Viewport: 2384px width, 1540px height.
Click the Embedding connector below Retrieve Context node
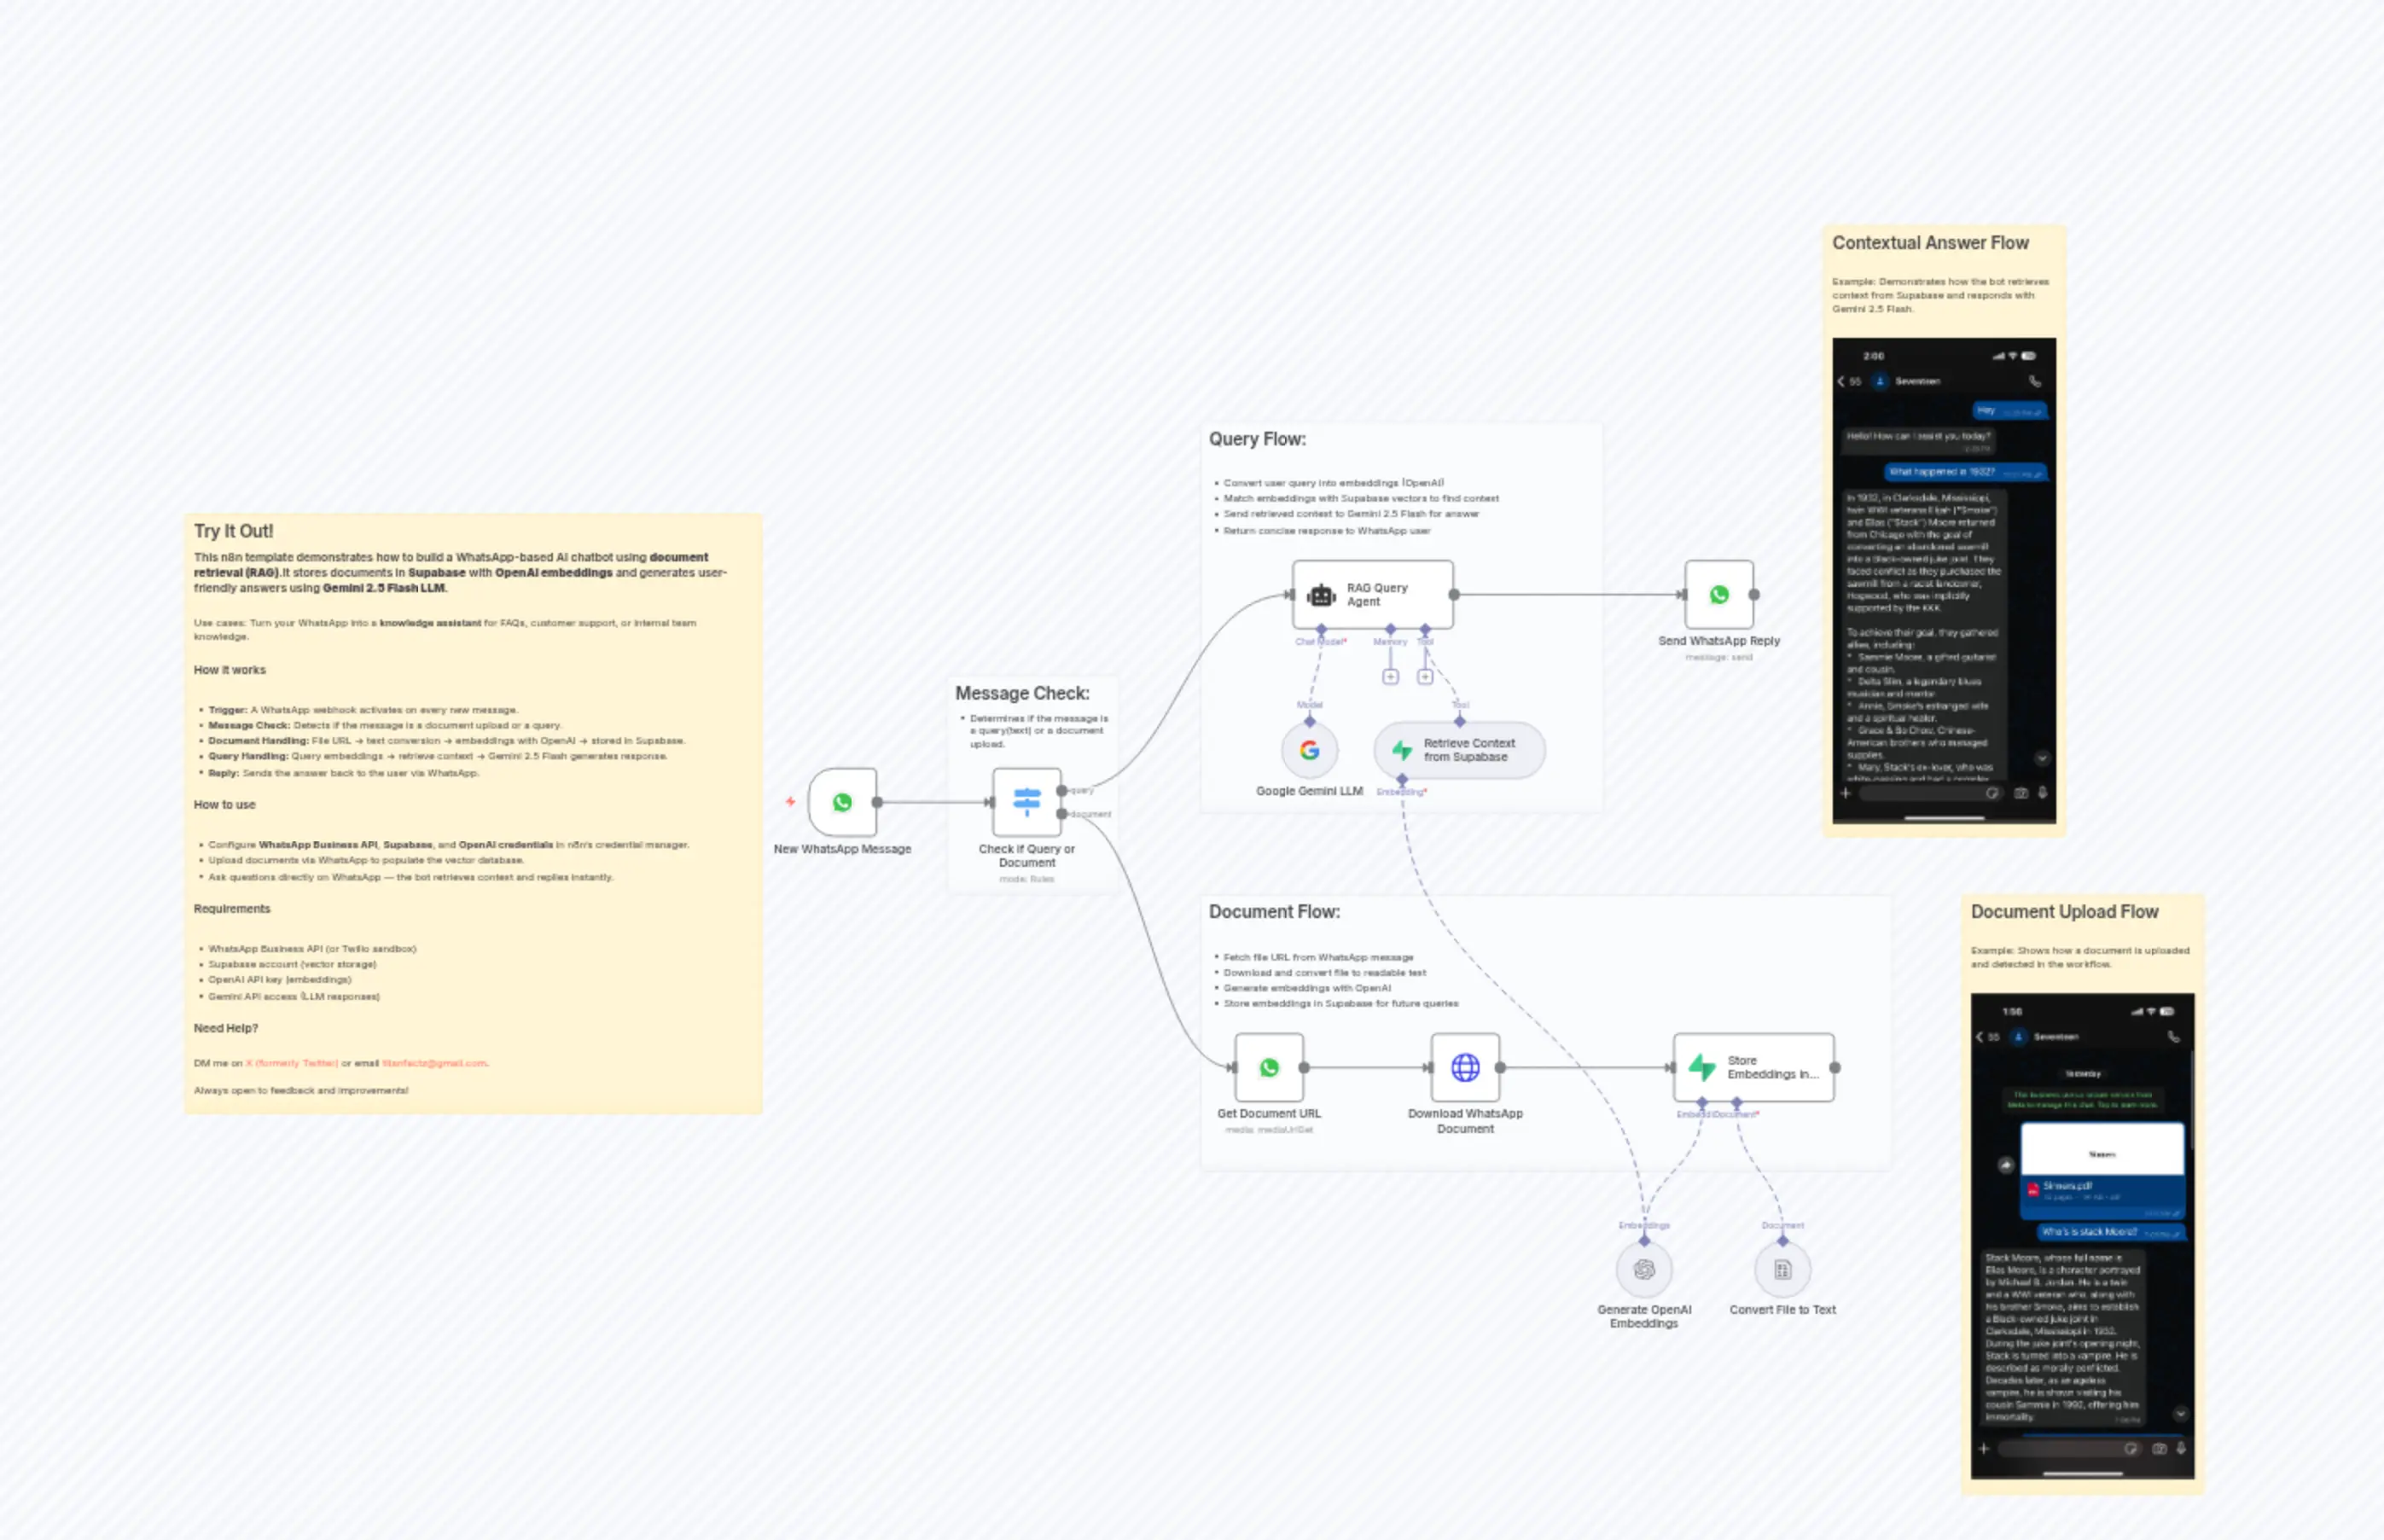pos(1402,780)
